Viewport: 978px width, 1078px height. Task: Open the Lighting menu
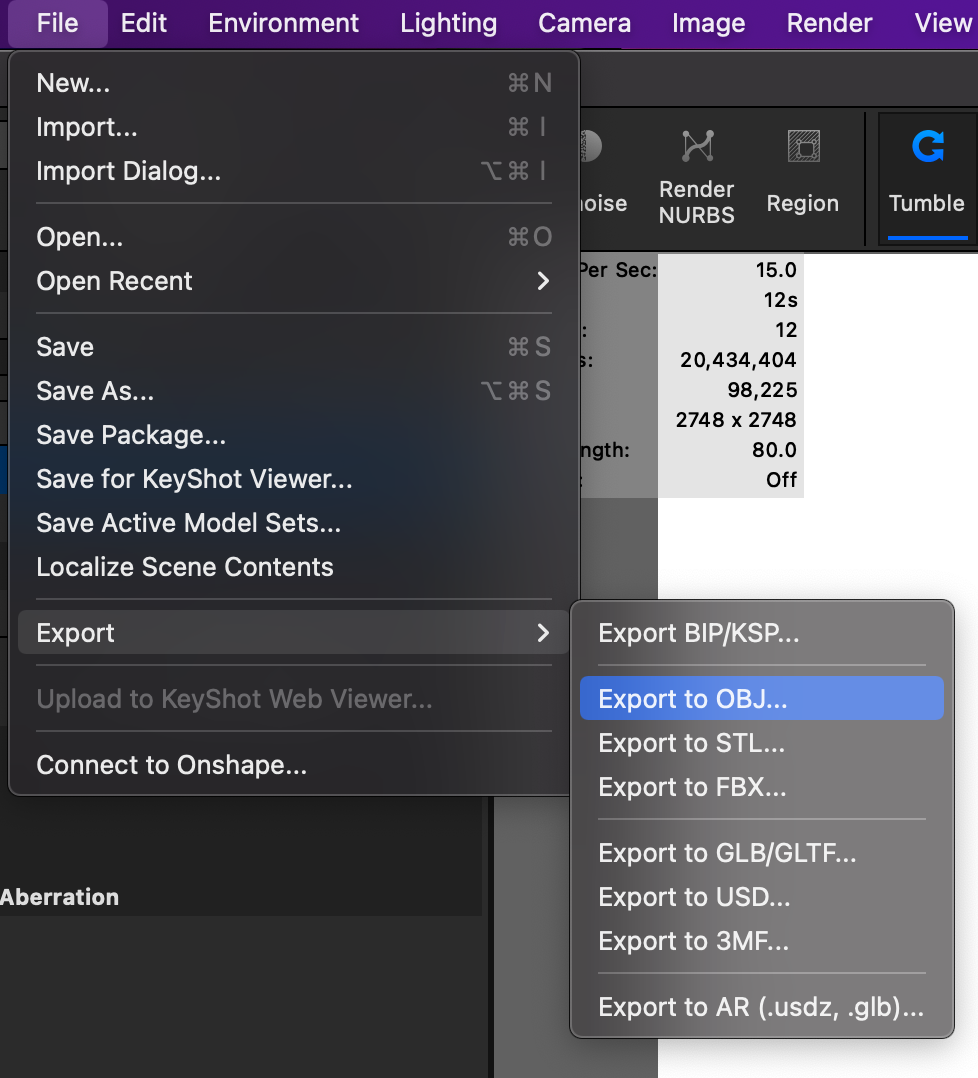[x=447, y=22]
